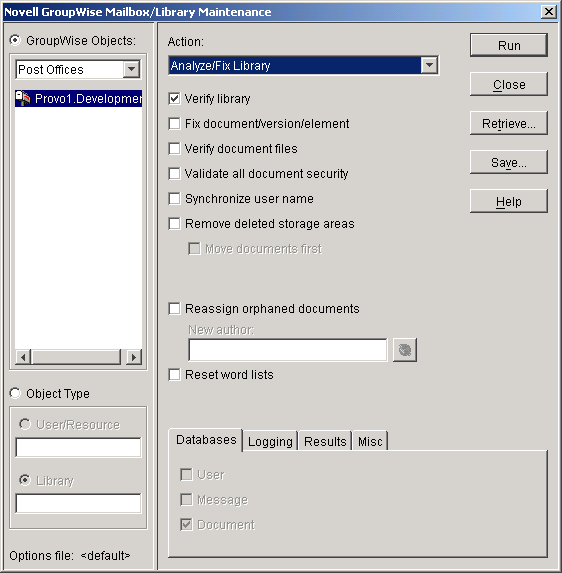Click the browse button beside the New author field
The height and width of the screenshot is (573, 562).
coord(405,350)
